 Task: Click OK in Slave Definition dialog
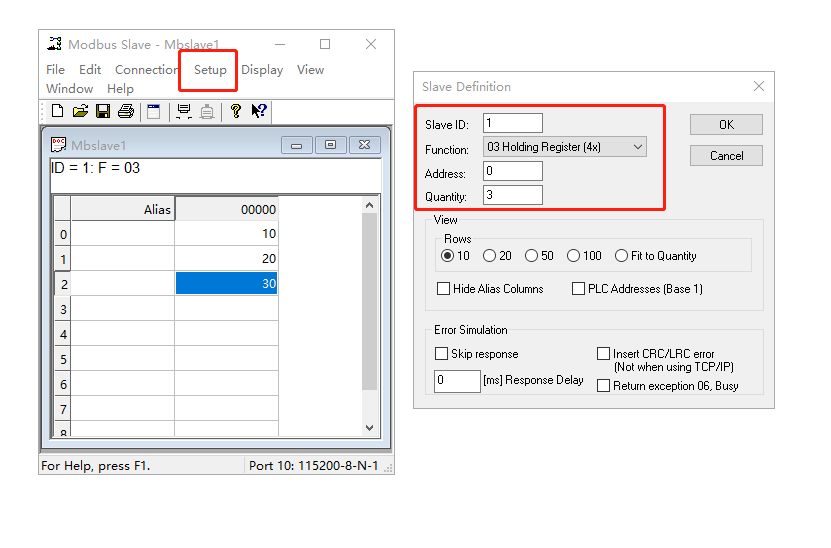[x=726, y=125]
